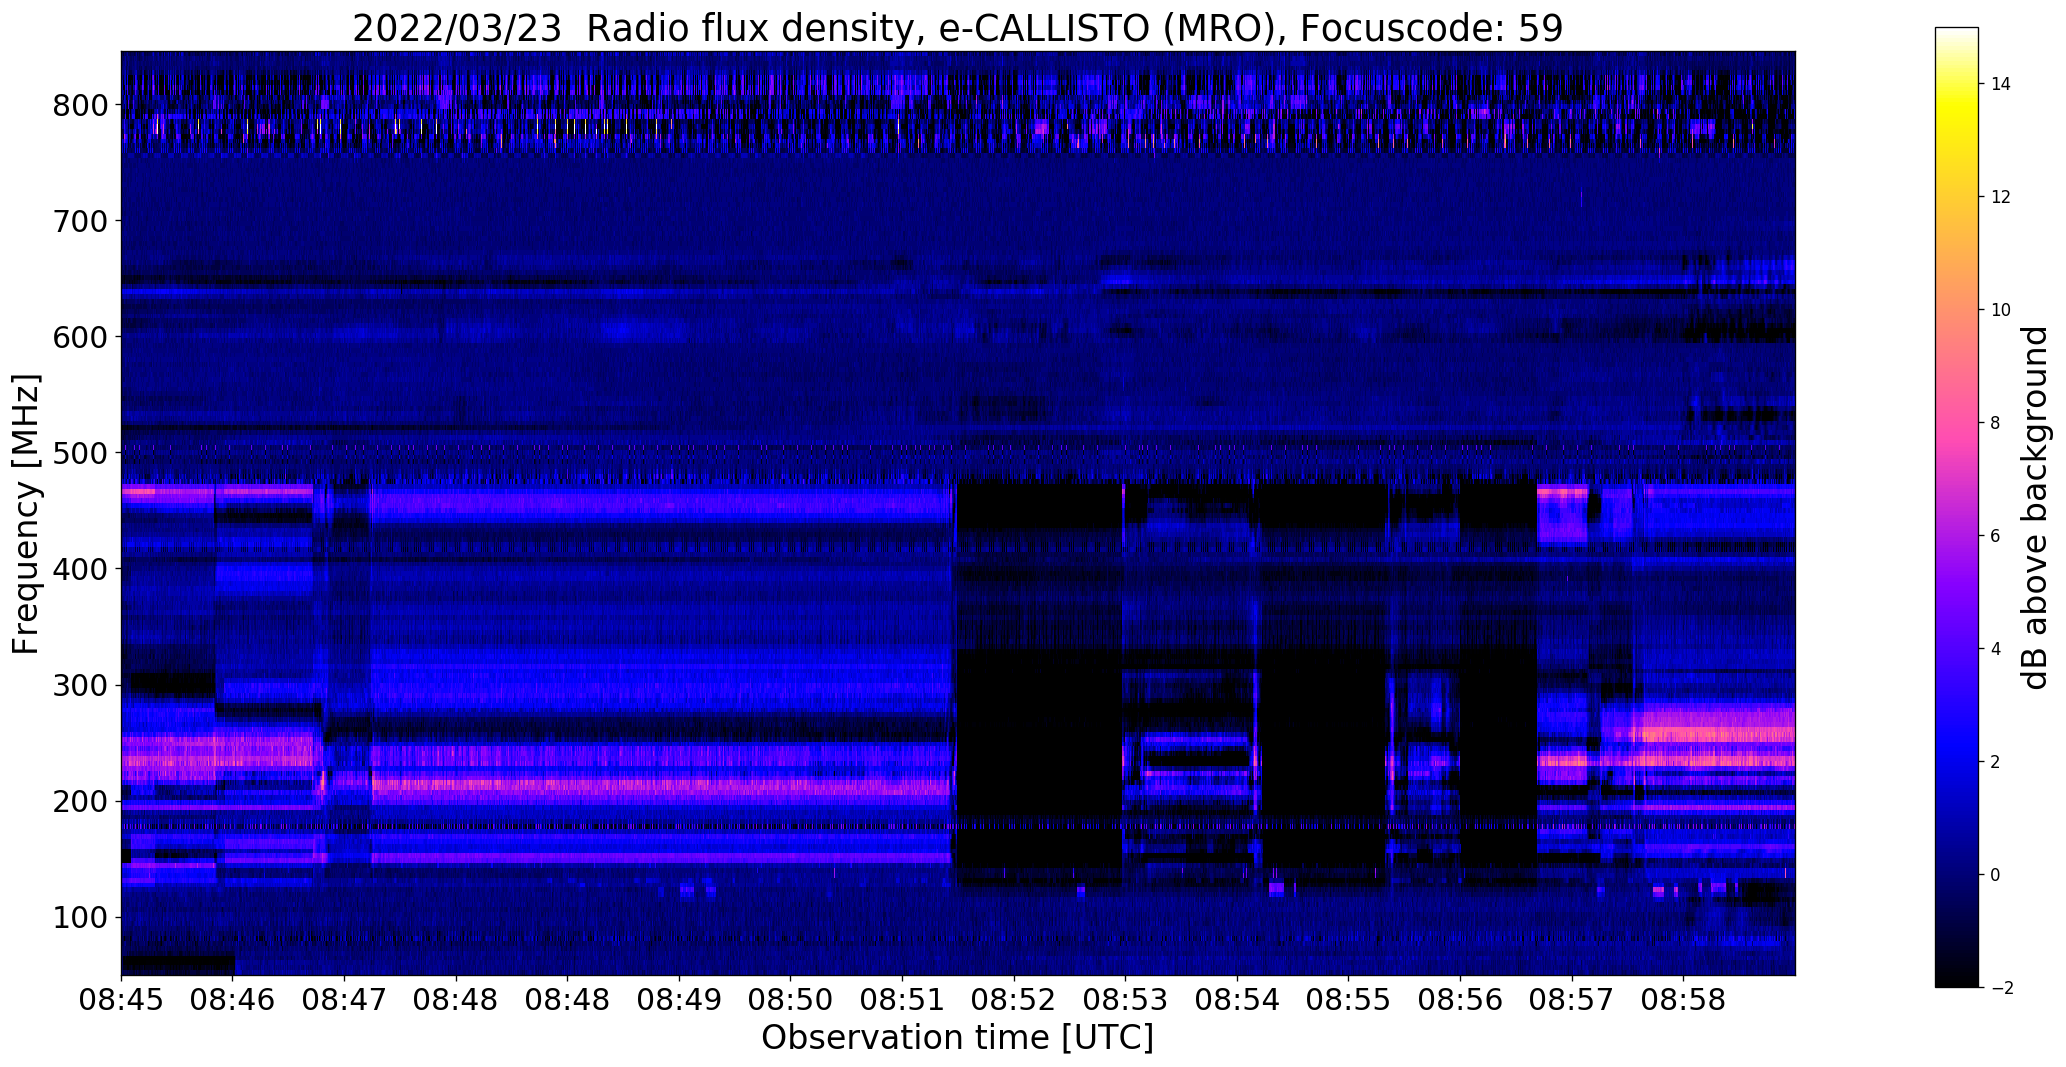Click the 100 frequency tick label

coord(80,917)
